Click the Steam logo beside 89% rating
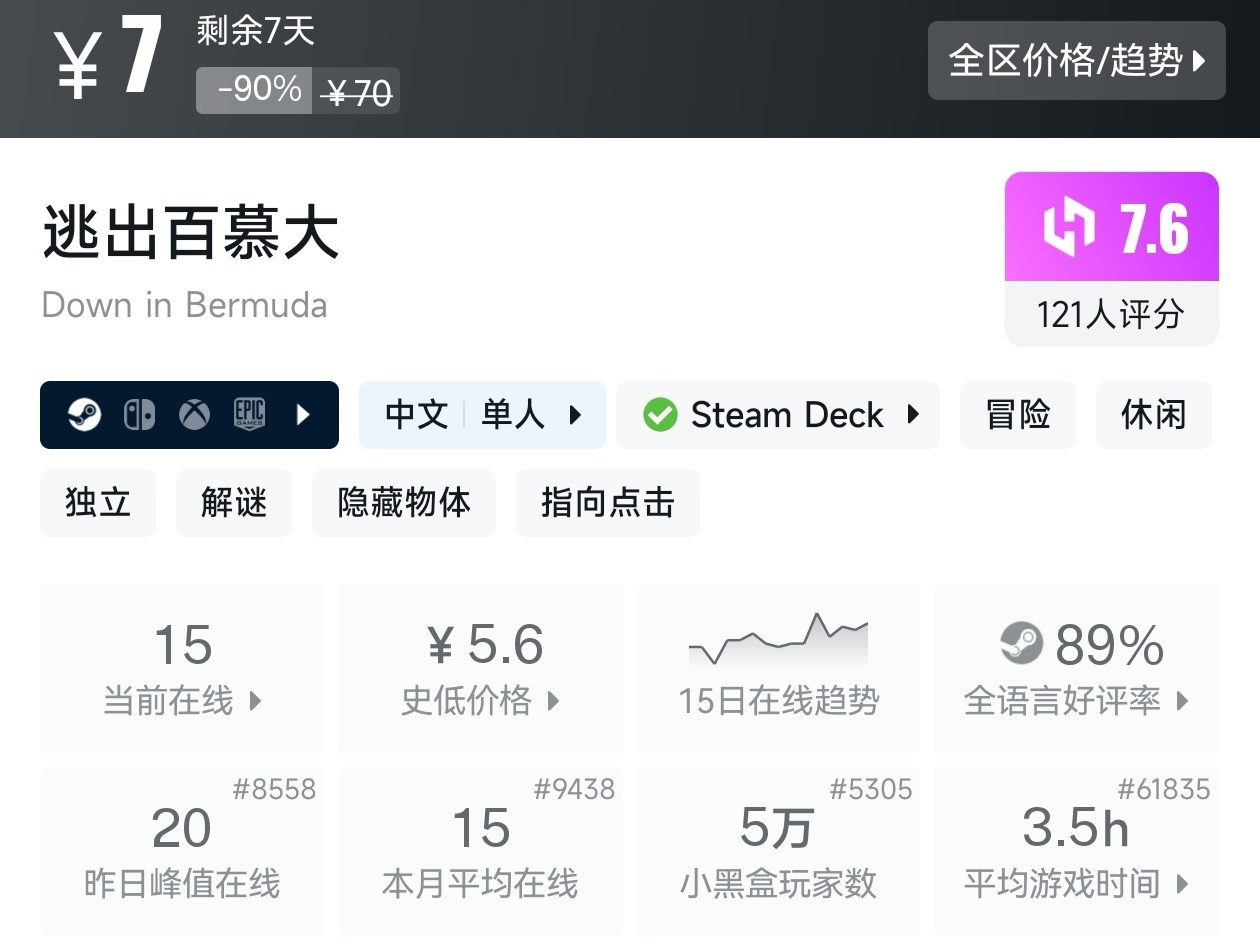Viewport: 1260px width, 944px height. coord(1021,645)
